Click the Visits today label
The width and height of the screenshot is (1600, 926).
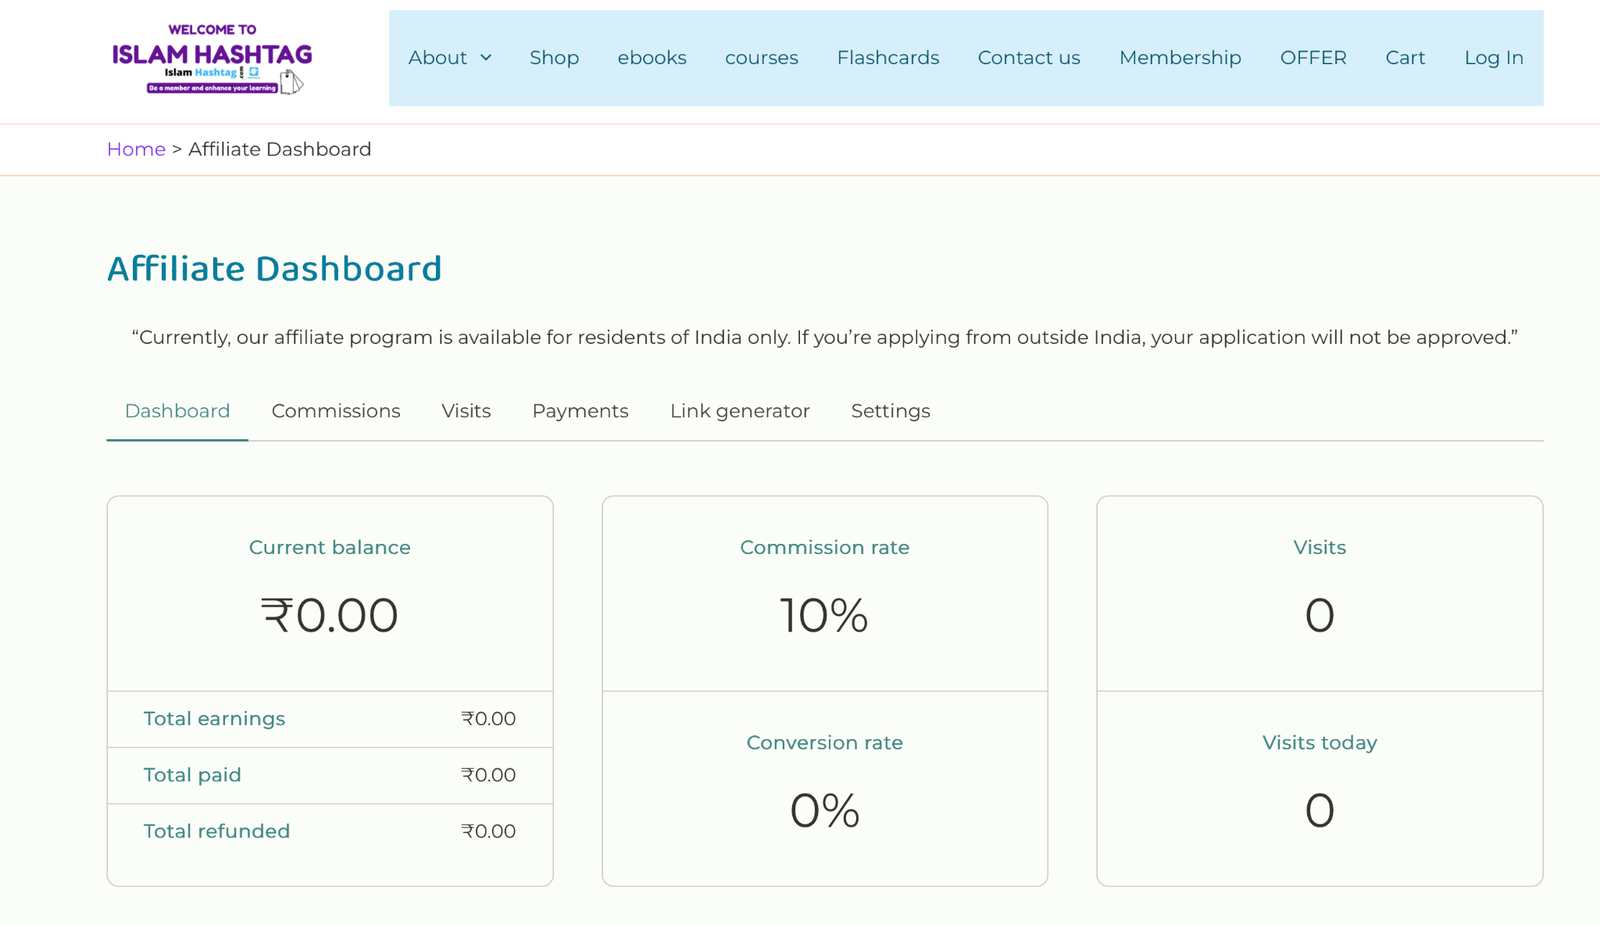pos(1320,743)
